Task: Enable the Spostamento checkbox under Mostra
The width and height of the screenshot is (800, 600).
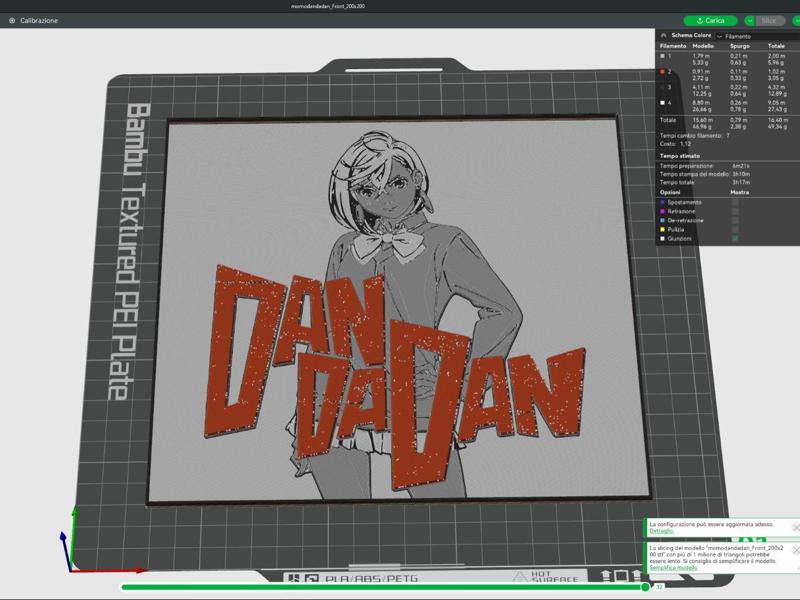Action: pos(735,202)
